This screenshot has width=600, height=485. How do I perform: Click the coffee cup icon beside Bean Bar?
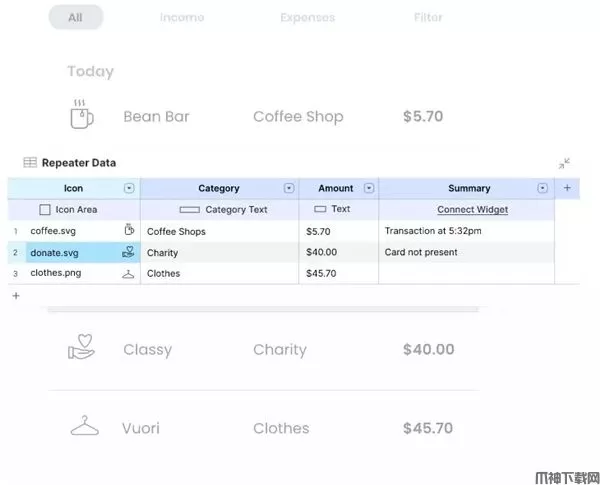click(x=82, y=115)
